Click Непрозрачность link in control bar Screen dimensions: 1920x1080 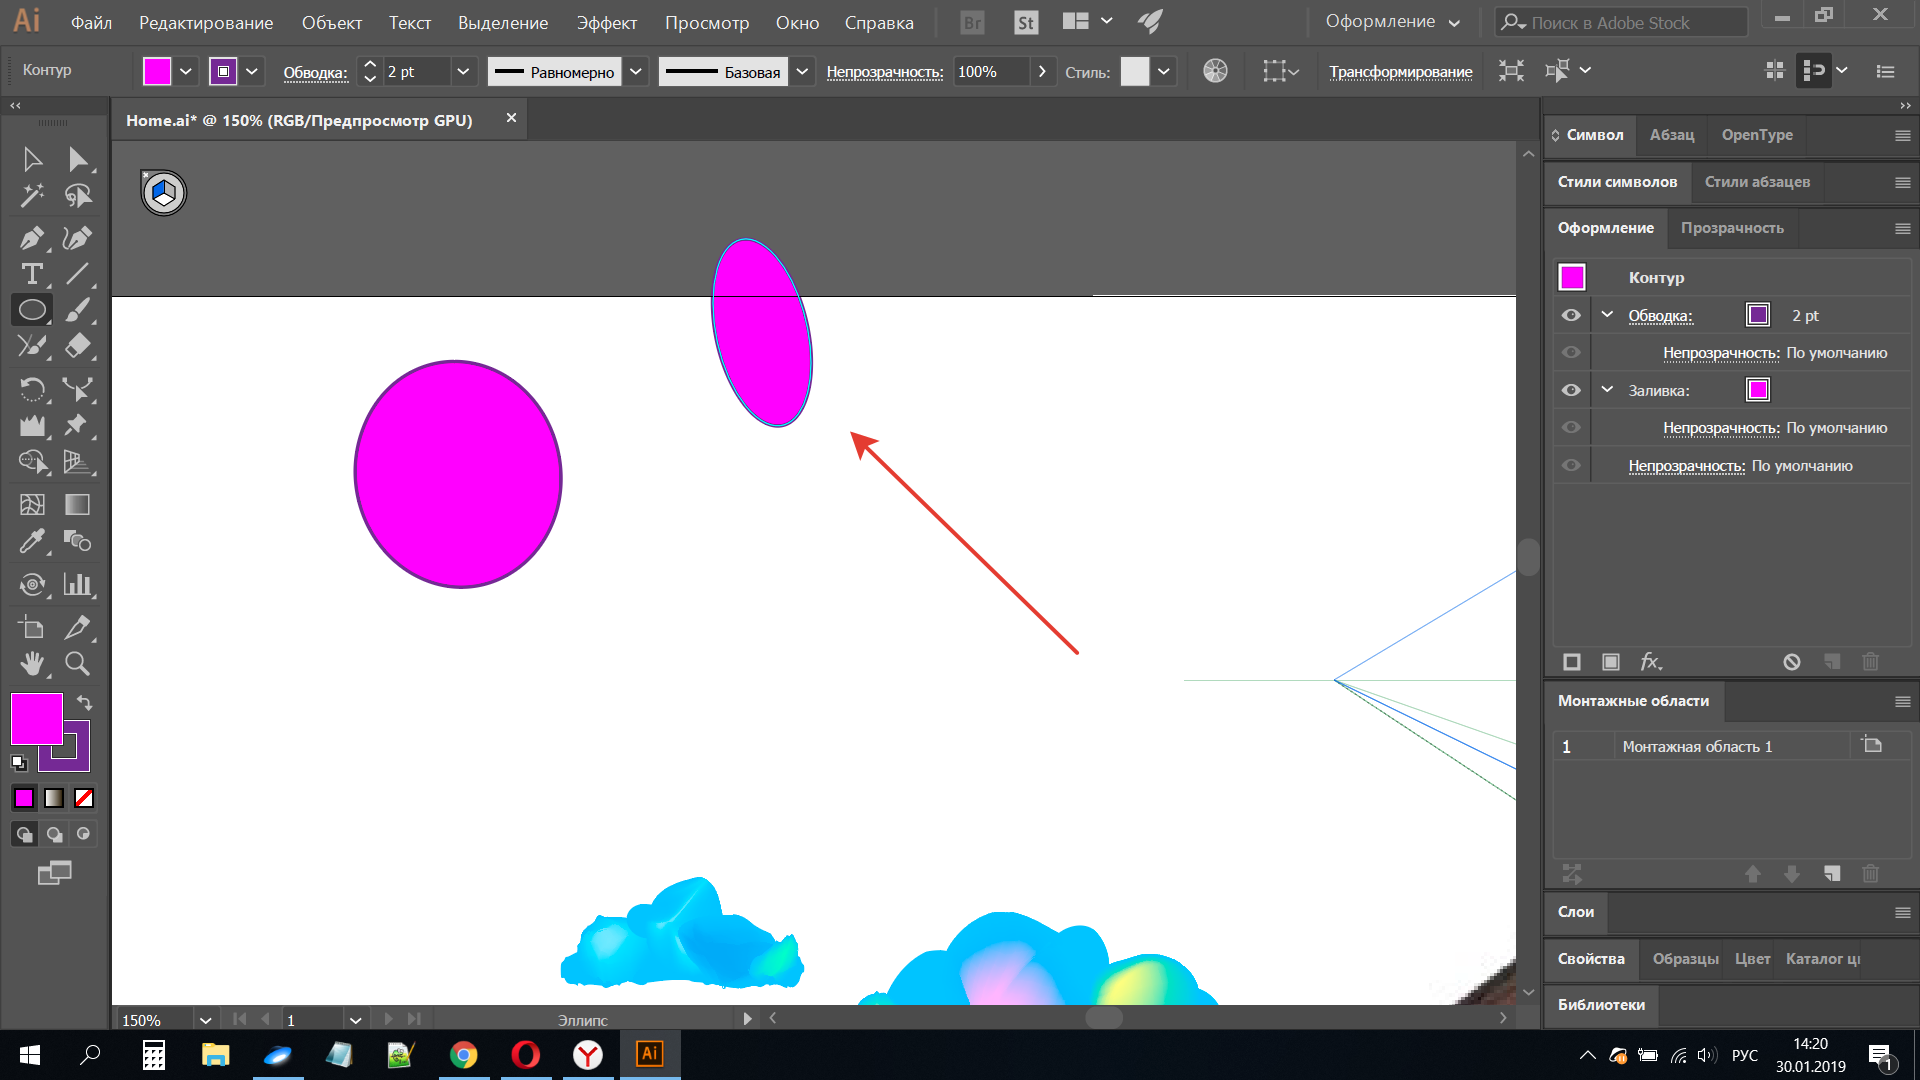884,72
